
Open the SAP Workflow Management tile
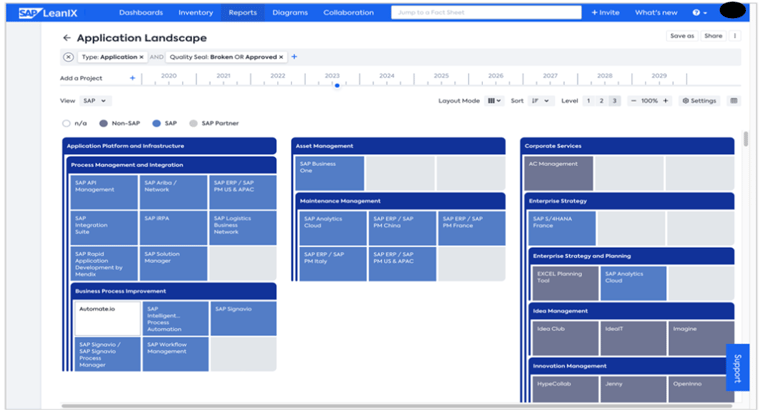176,354
